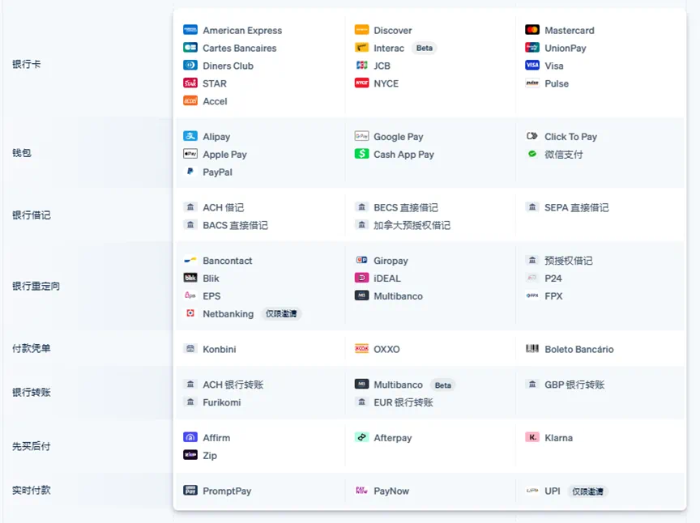The image size is (700, 523).
Task: Click the Interac logo icon
Action: coord(362,48)
